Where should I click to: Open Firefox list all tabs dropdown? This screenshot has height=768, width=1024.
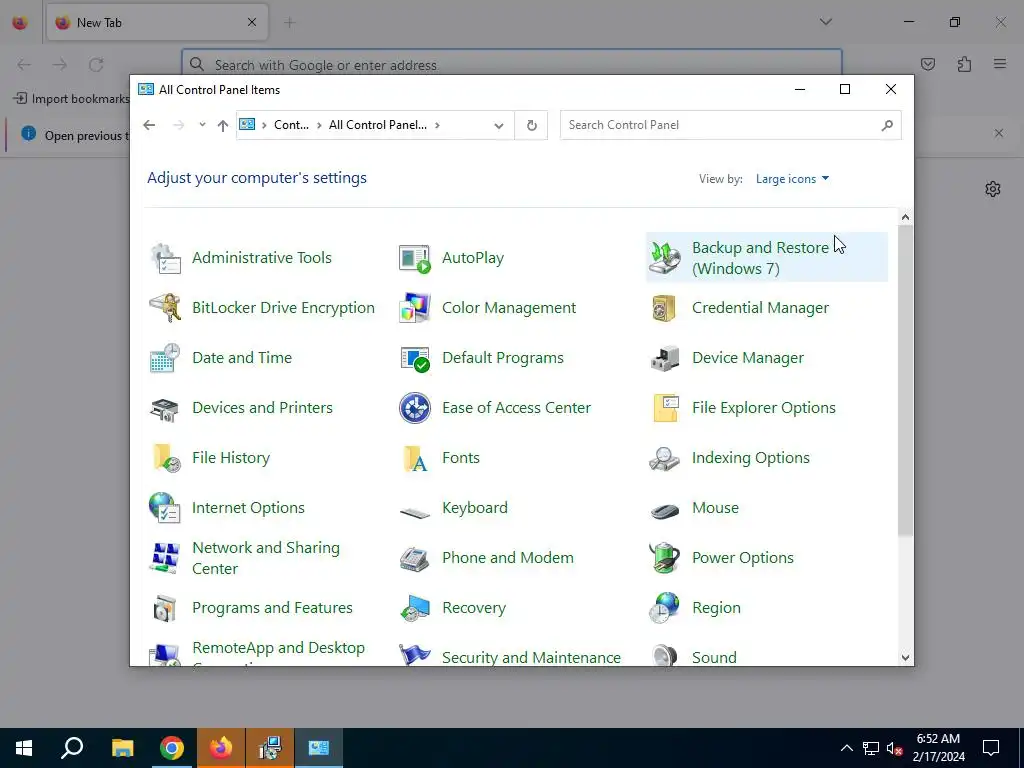825,22
